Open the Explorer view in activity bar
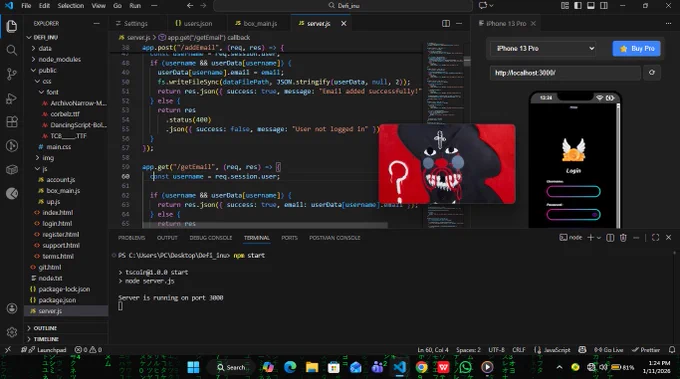The image size is (680, 379). coord(12,26)
